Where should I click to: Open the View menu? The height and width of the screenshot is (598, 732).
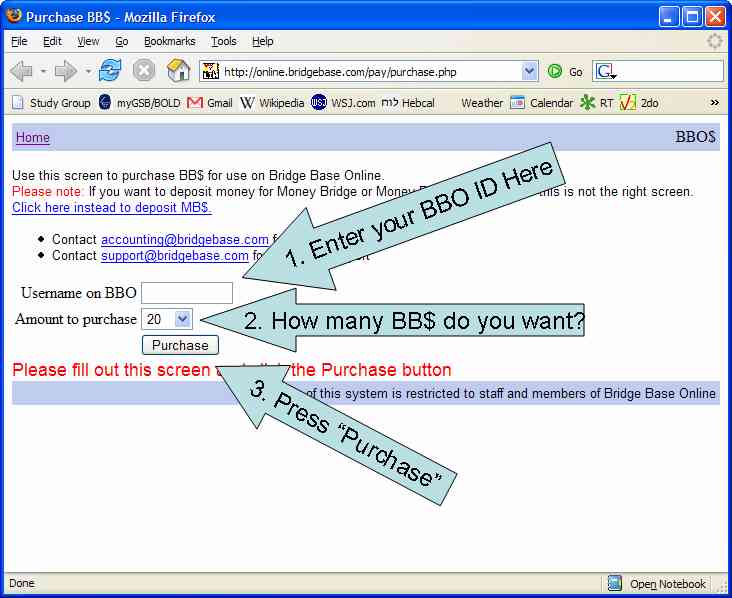pyautogui.click(x=88, y=42)
